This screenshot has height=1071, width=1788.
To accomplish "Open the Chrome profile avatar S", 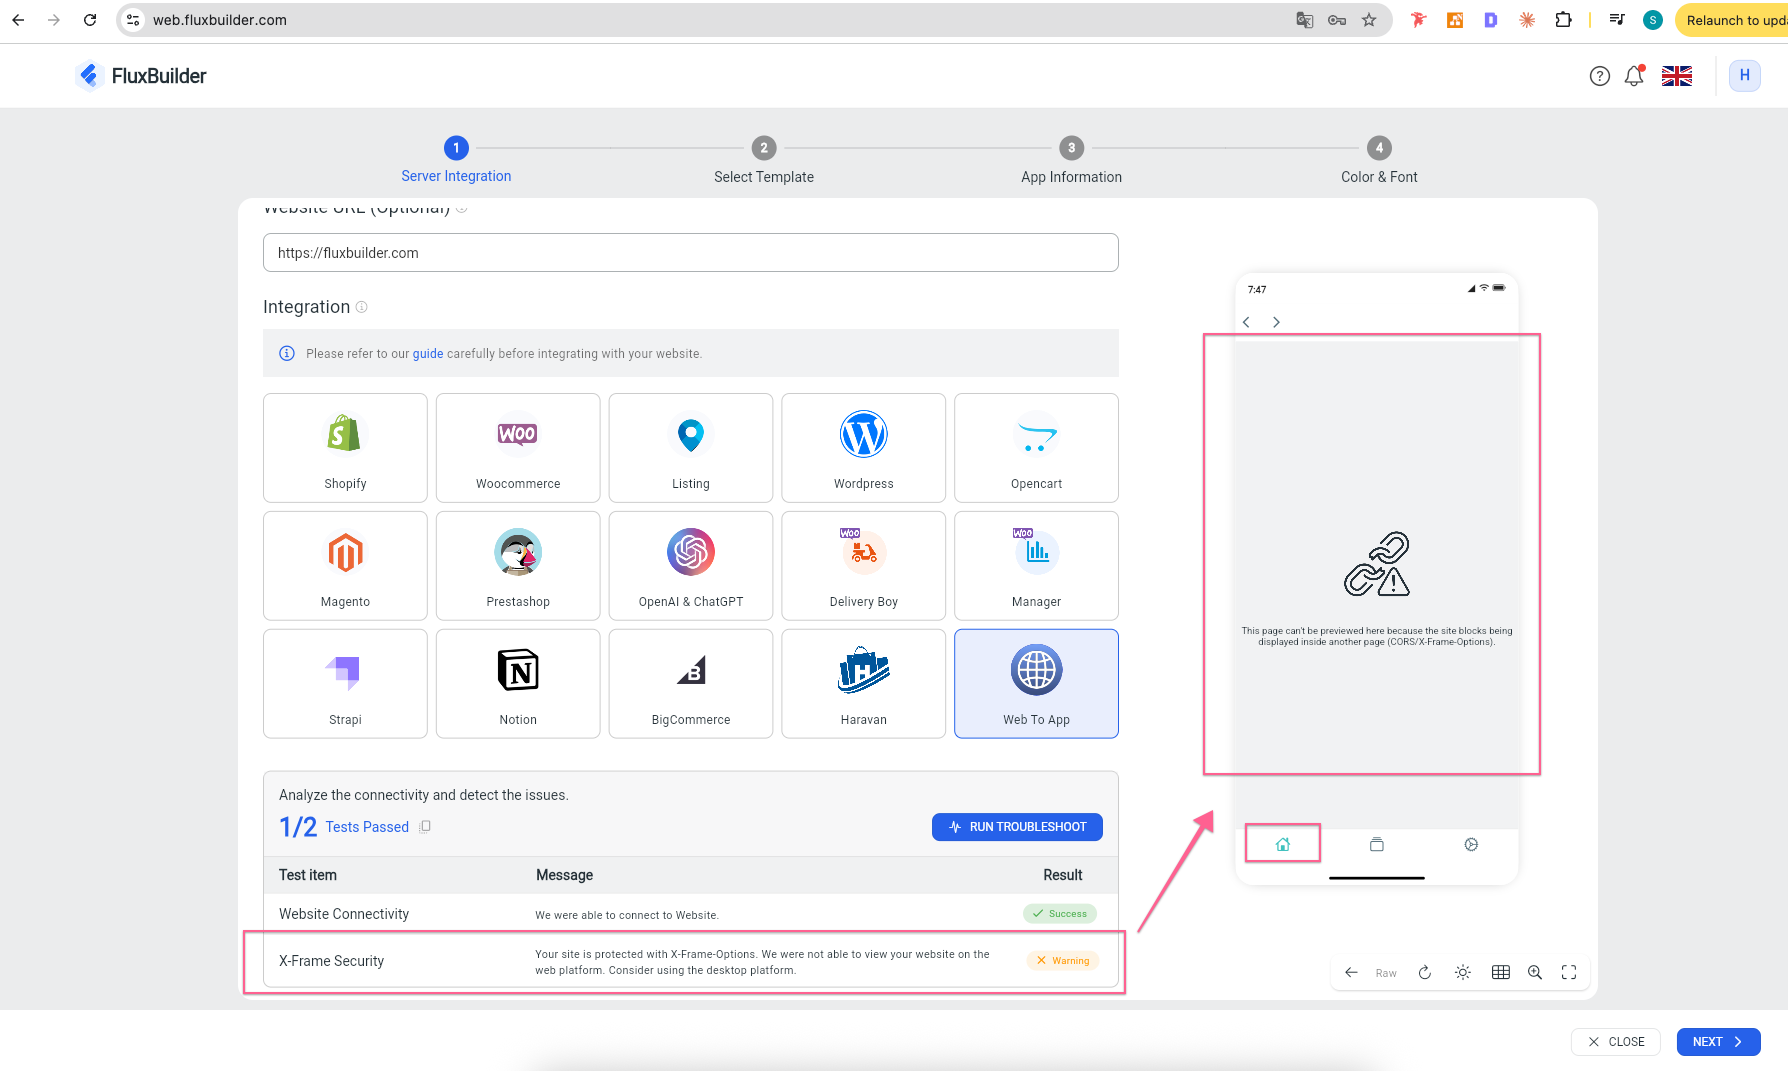I will pyautogui.click(x=1653, y=20).
